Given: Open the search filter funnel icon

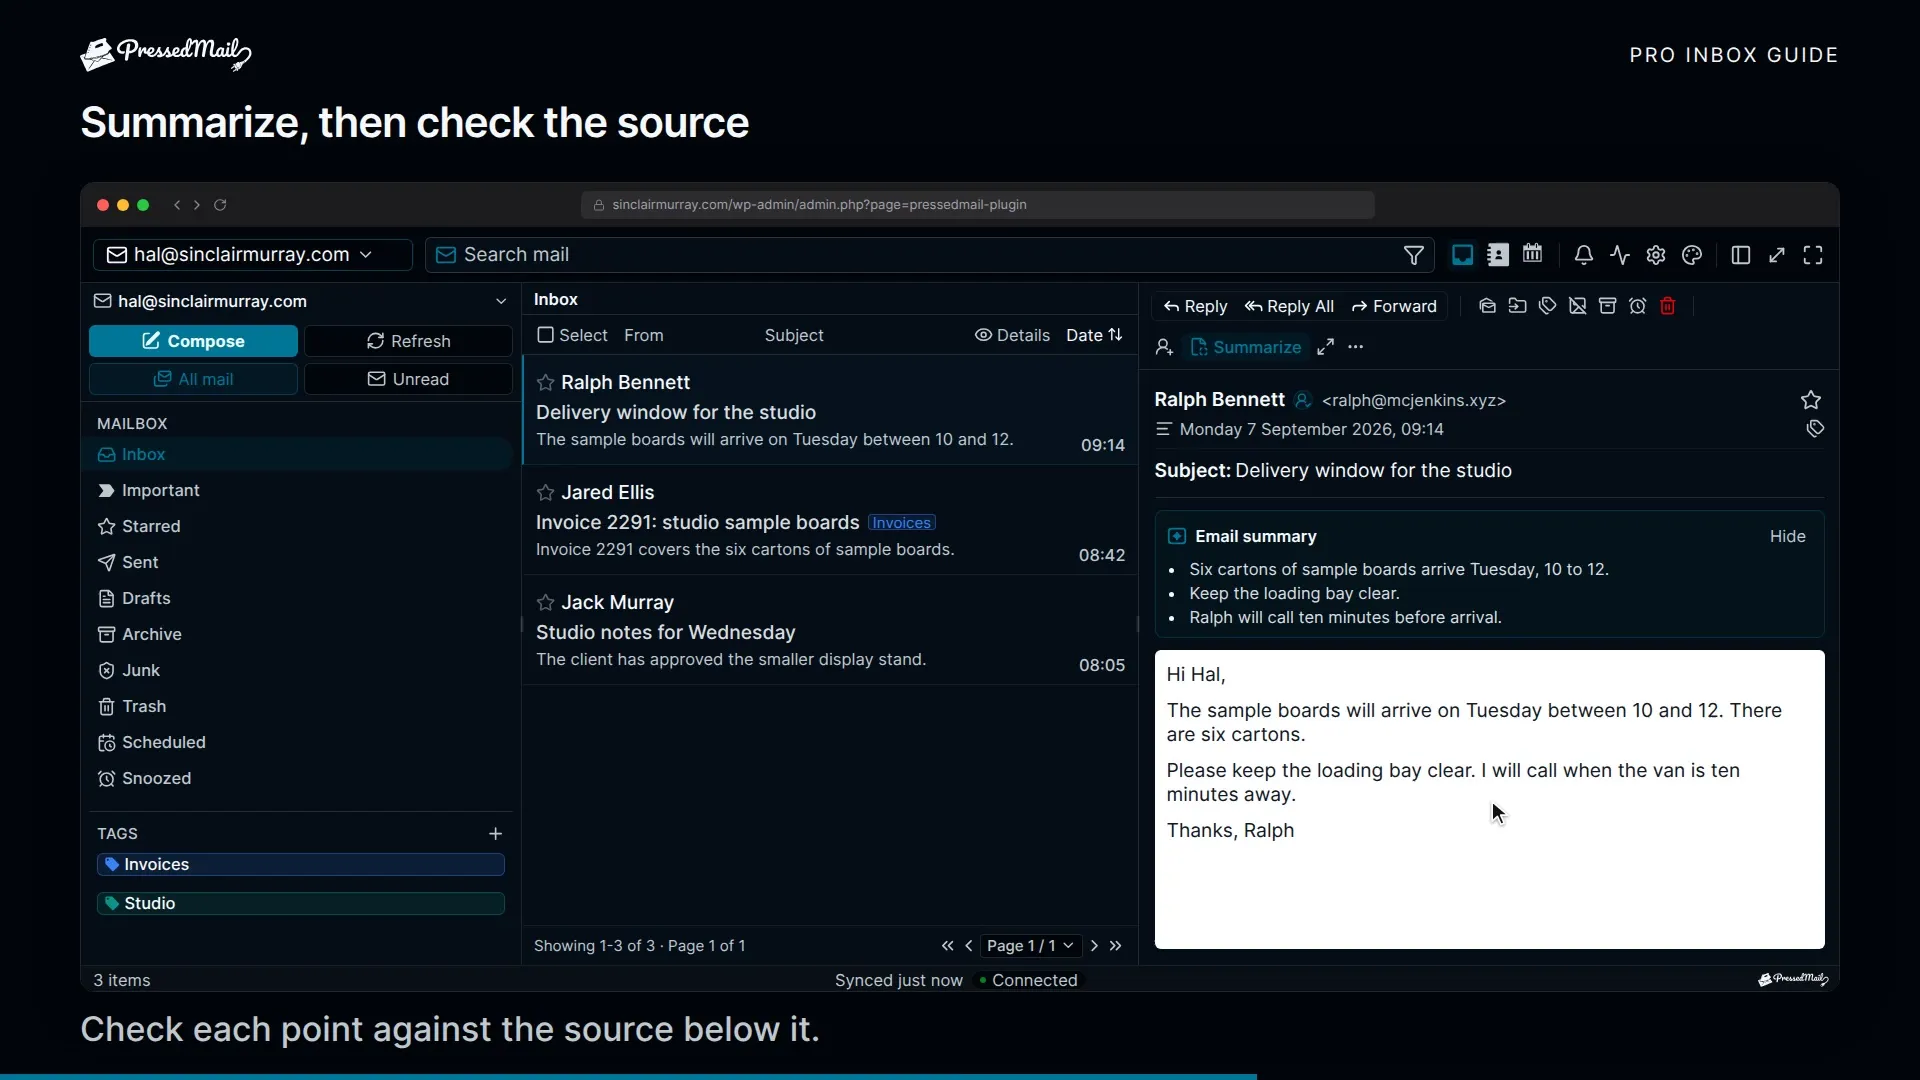Looking at the screenshot, I should pyautogui.click(x=1413, y=255).
